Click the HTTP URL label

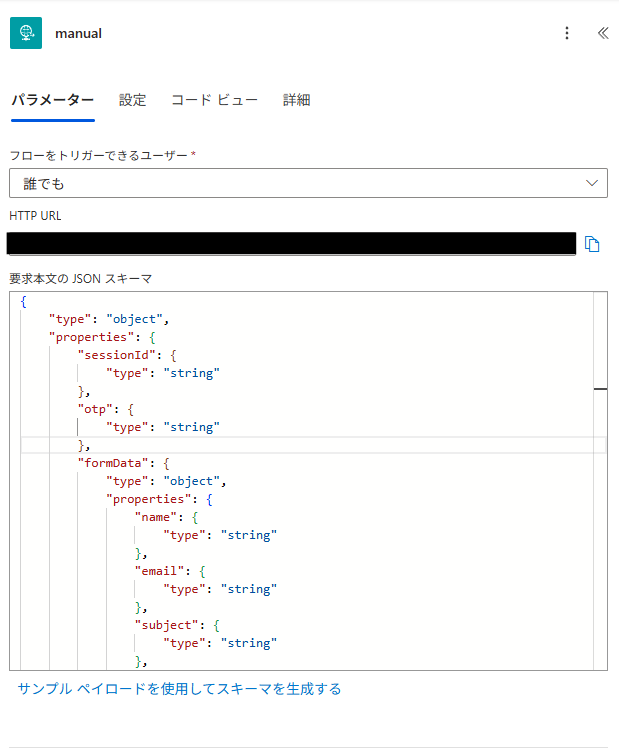pyautogui.click(x=35, y=216)
